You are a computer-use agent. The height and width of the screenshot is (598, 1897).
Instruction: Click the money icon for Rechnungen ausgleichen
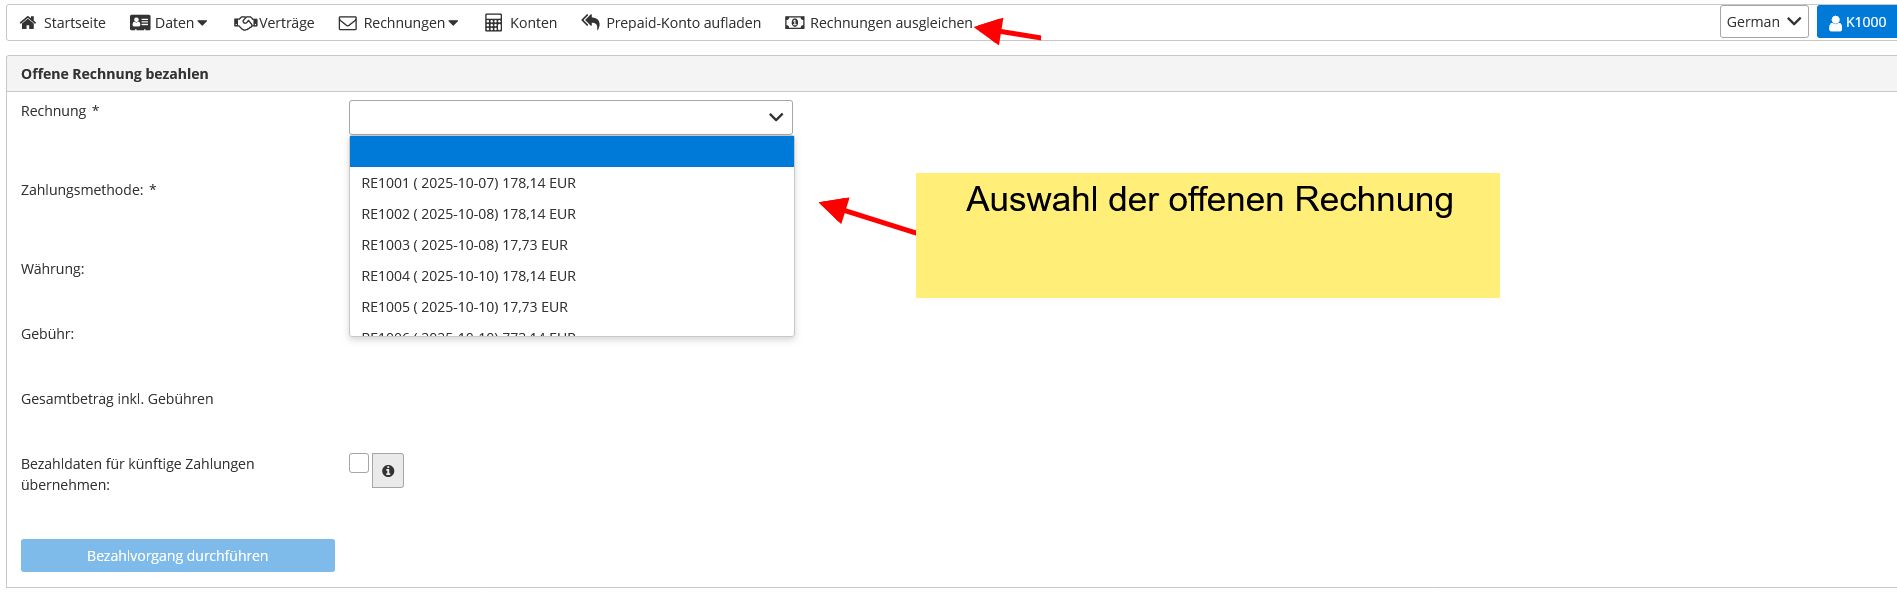point(795,23)
